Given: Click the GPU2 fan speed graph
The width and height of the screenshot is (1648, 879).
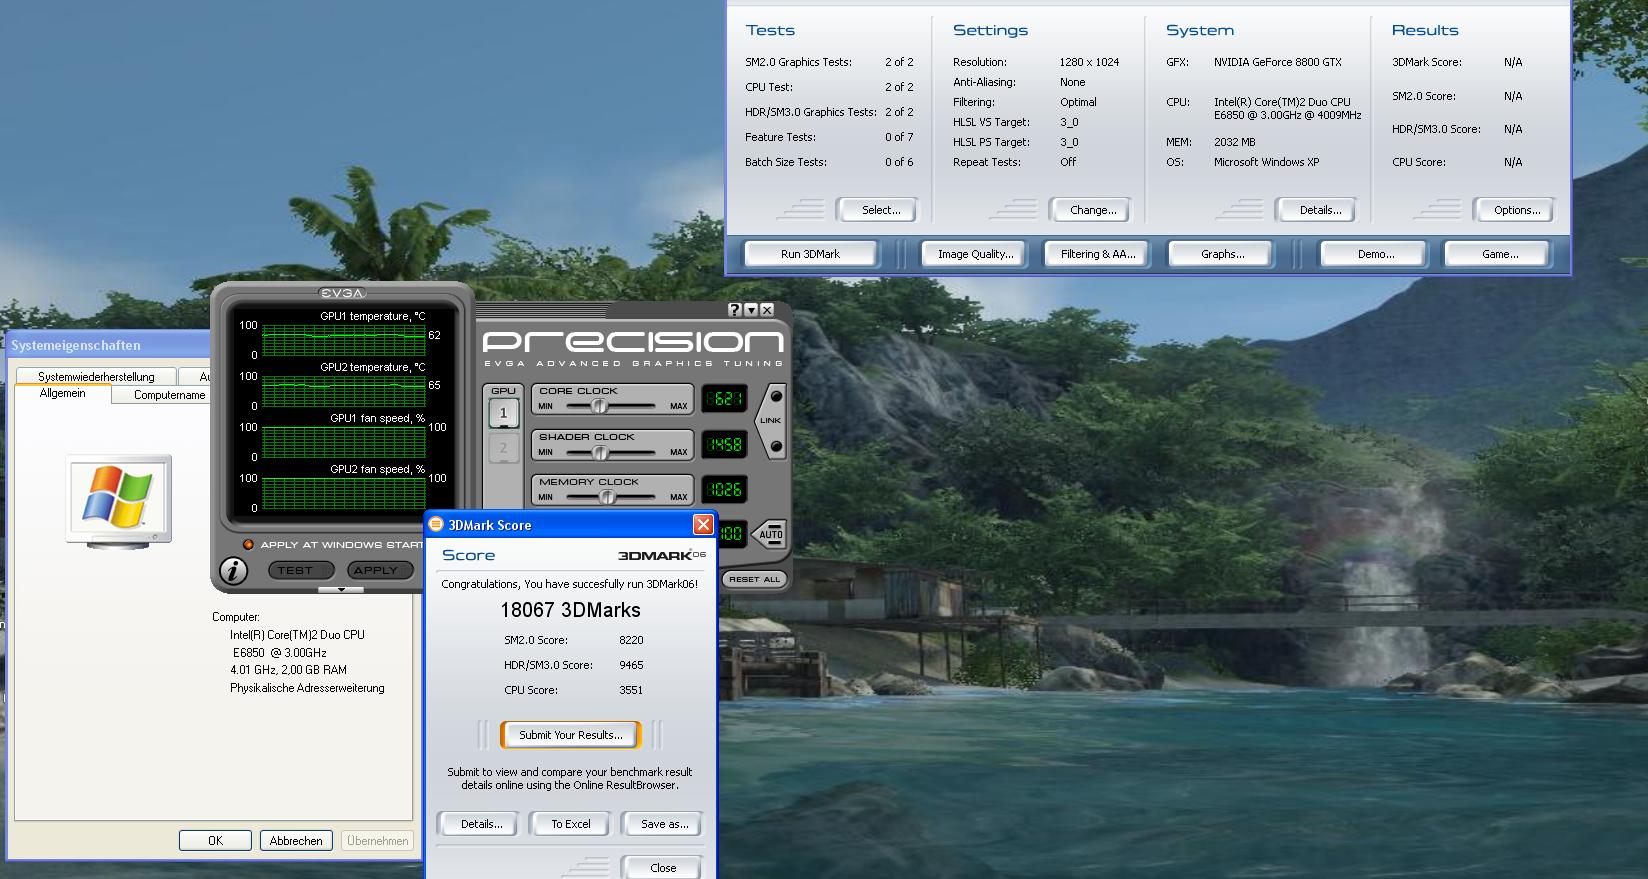Looking at the screenshot, I should [x=343, y=492].
